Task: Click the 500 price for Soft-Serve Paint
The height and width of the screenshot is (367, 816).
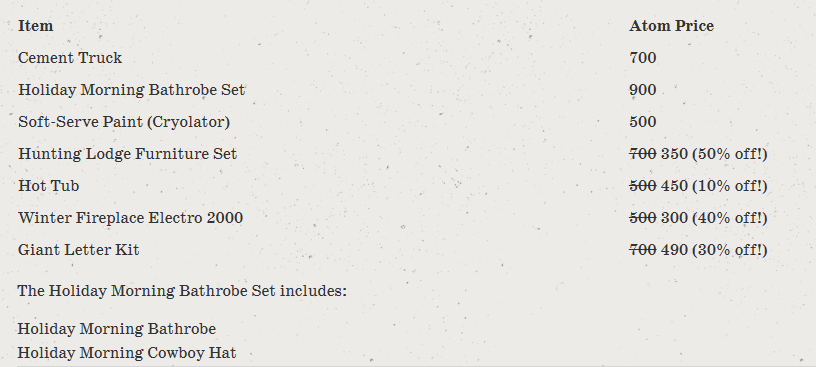Action: 643,122
